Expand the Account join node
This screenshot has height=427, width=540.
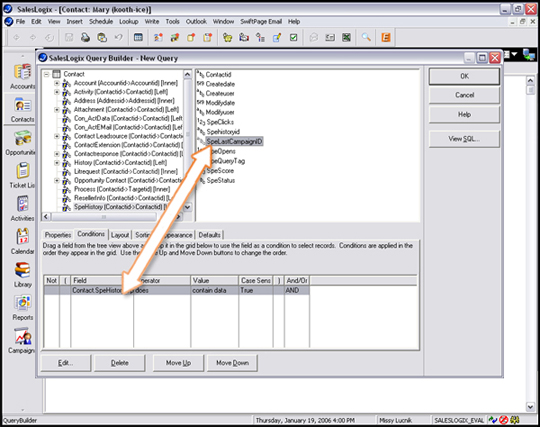tap(57, 83)
